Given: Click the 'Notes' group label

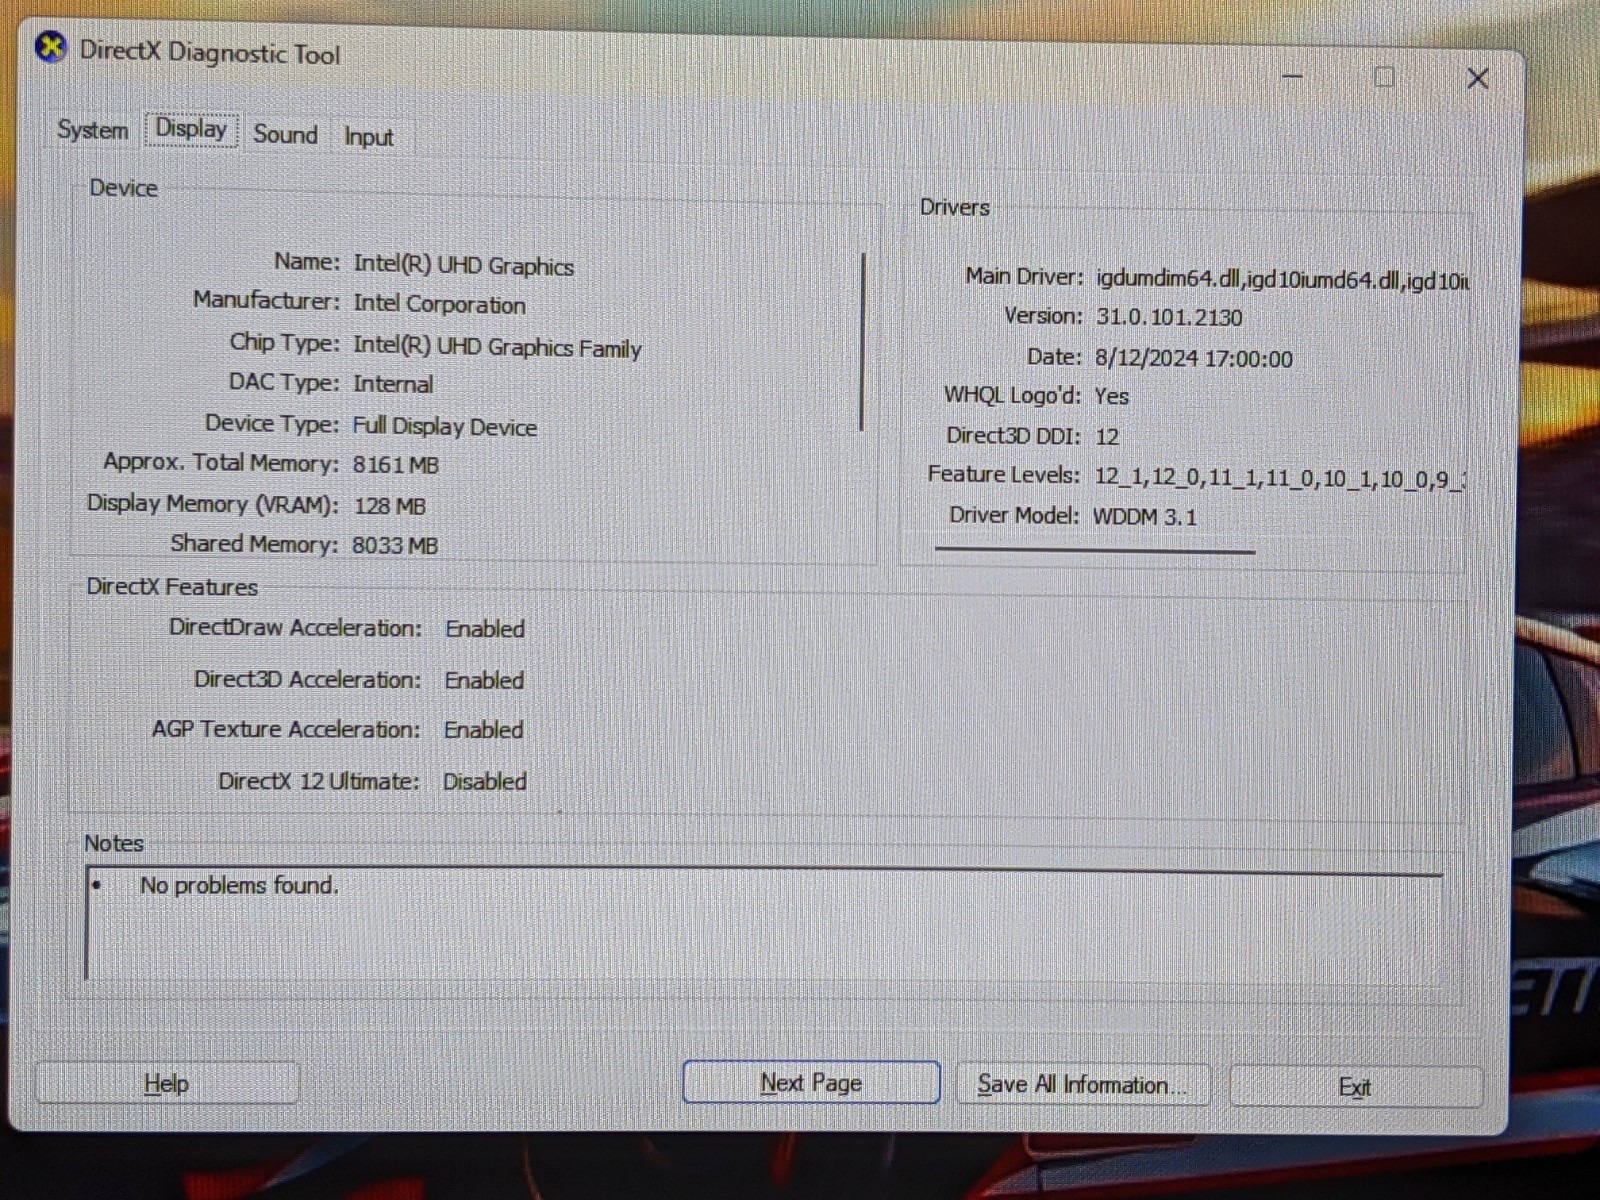Looking at the screenshot, I should coord(114,843).
